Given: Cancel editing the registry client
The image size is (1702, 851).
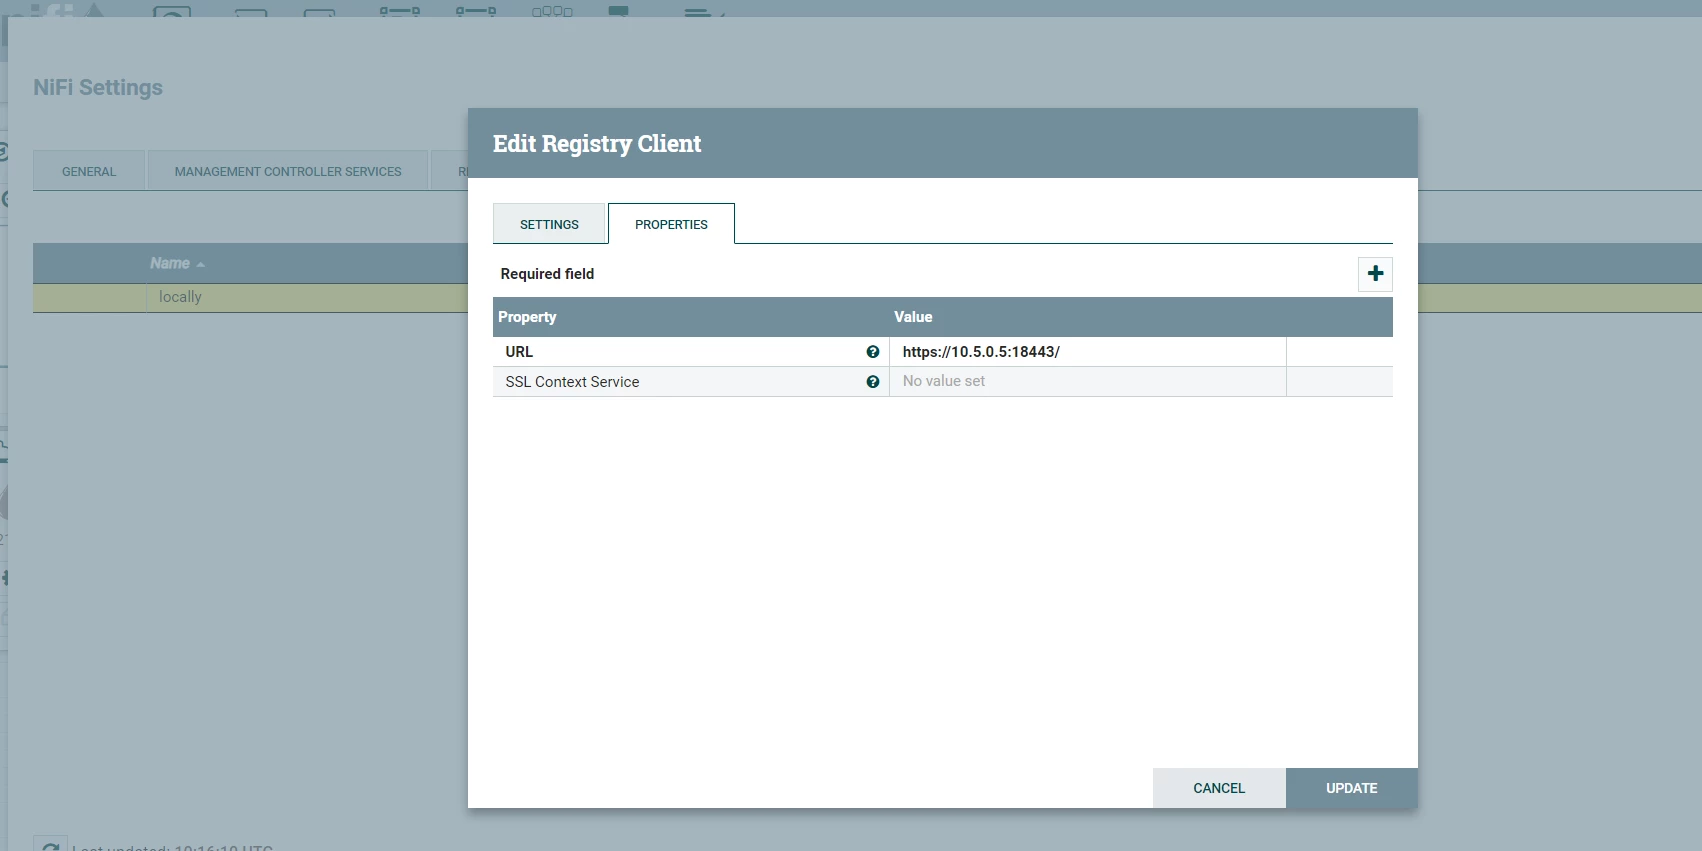Looking at the screenshot, I should pos(1219,788).
